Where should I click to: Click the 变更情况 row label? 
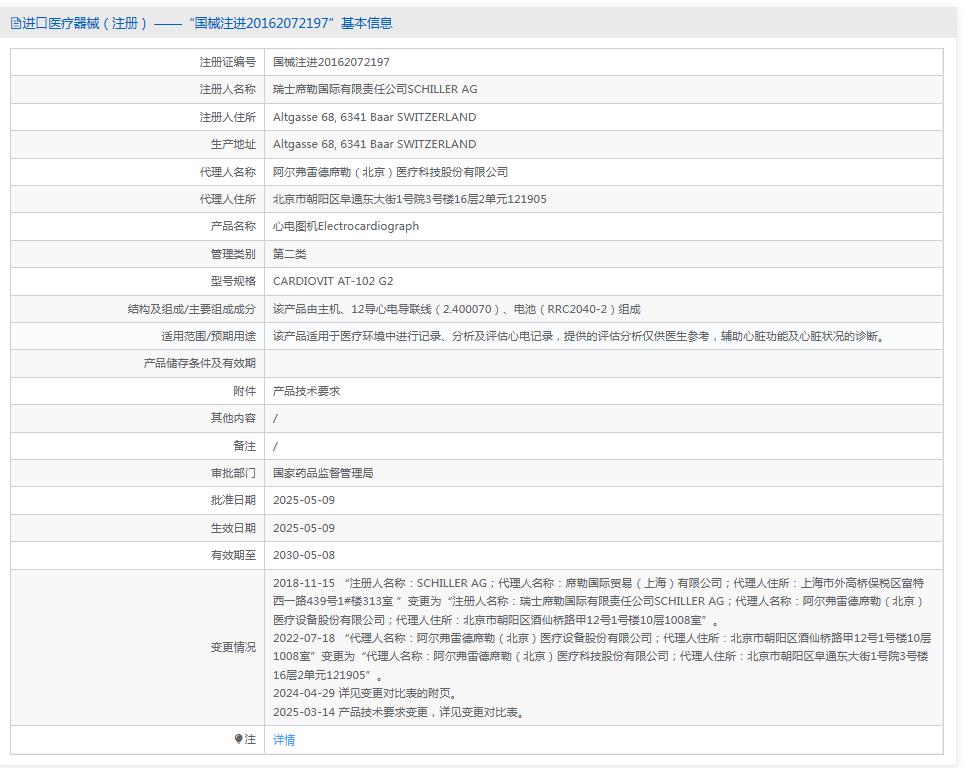pyautogui.click(x=232, y=647)
